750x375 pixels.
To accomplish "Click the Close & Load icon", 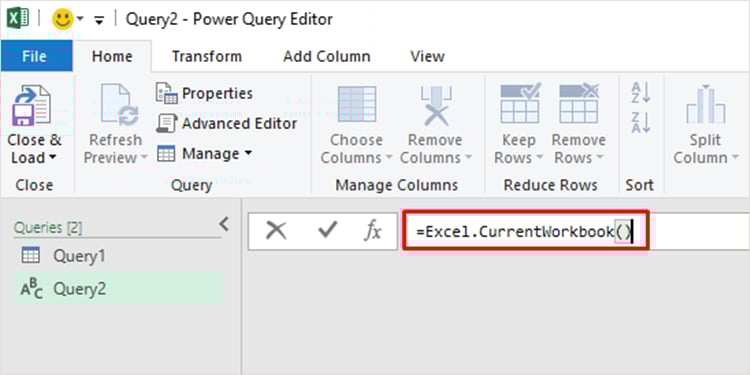I will click(33, 106).
